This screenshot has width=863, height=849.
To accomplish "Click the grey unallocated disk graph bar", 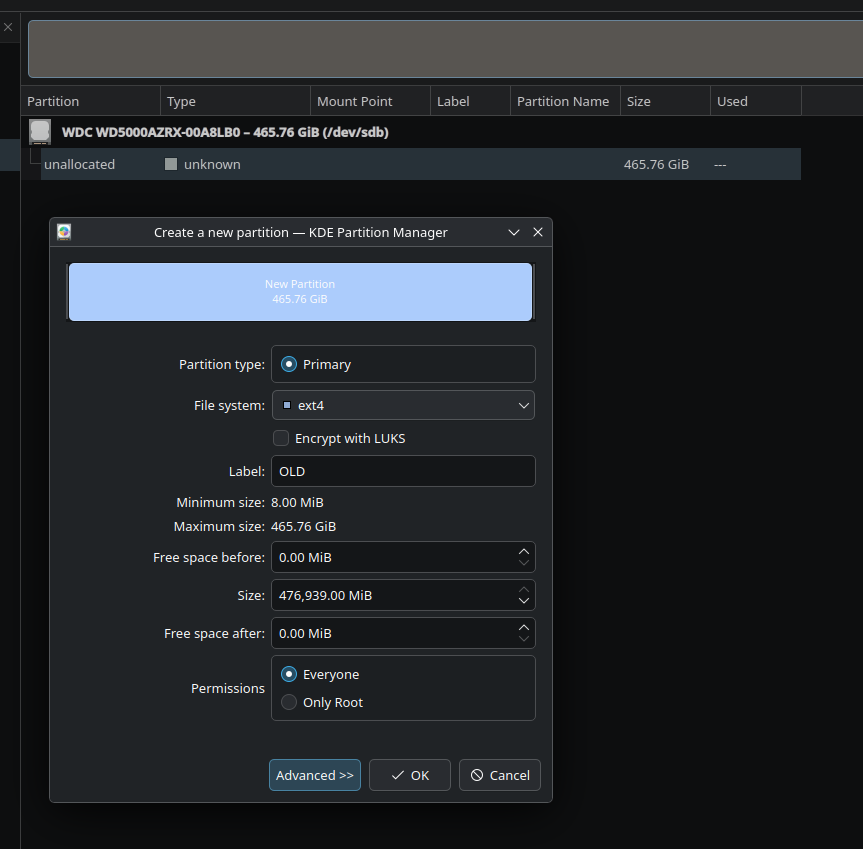I will 446,49.
